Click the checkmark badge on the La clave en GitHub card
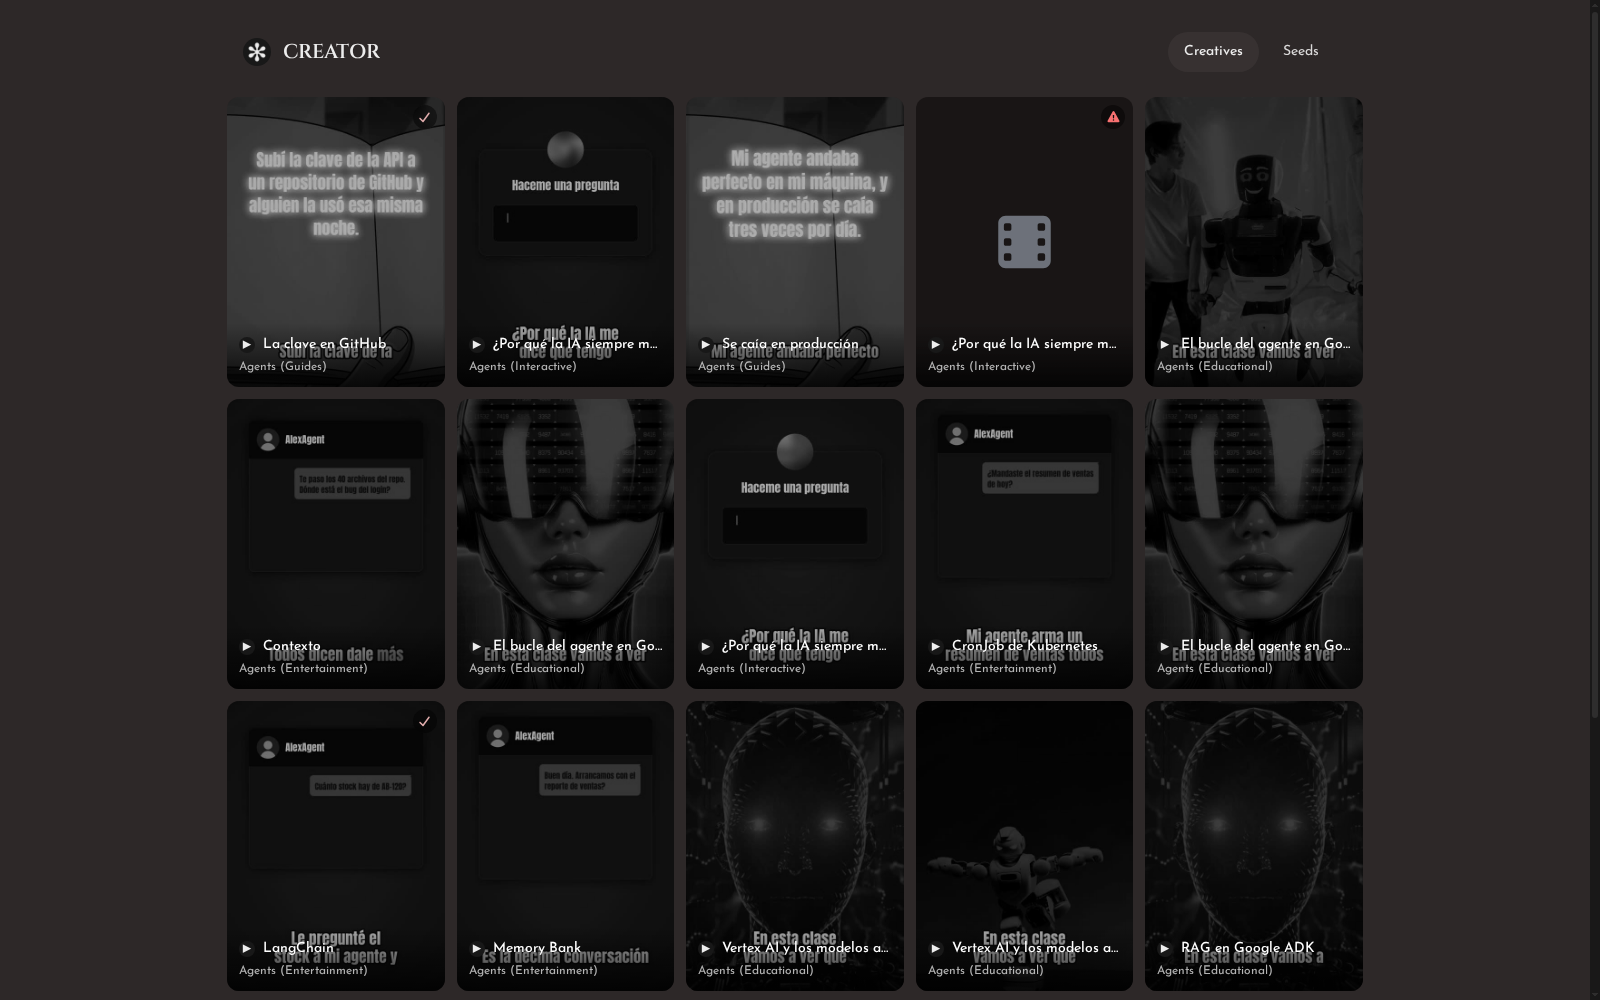Viewport: 1600px width, 1000px height. 424,117
